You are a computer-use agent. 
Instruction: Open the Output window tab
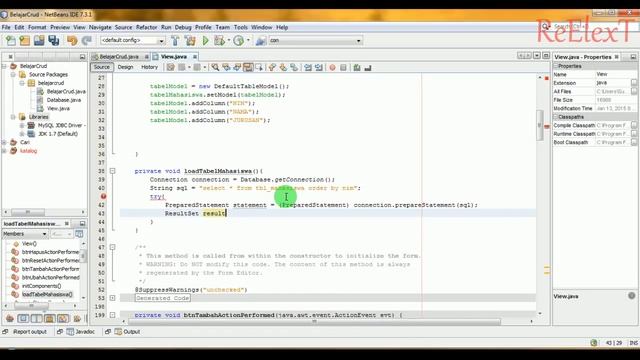(x=127, y=332)
